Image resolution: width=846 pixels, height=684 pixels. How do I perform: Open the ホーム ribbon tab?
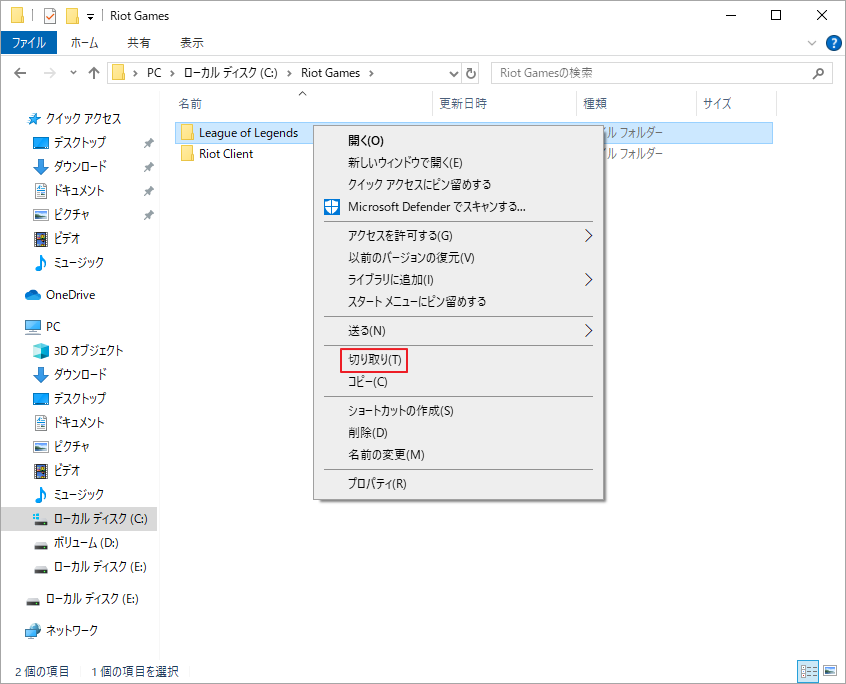tap(85, 43)
